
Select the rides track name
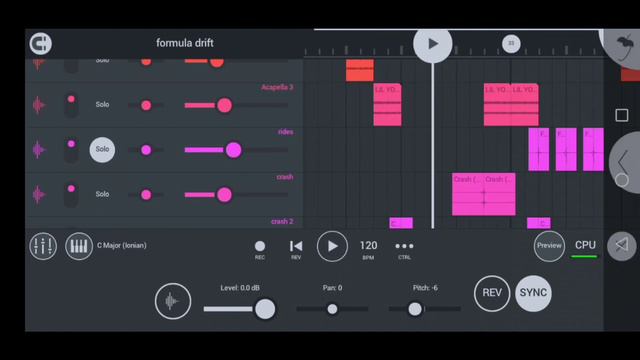[285, 131]
